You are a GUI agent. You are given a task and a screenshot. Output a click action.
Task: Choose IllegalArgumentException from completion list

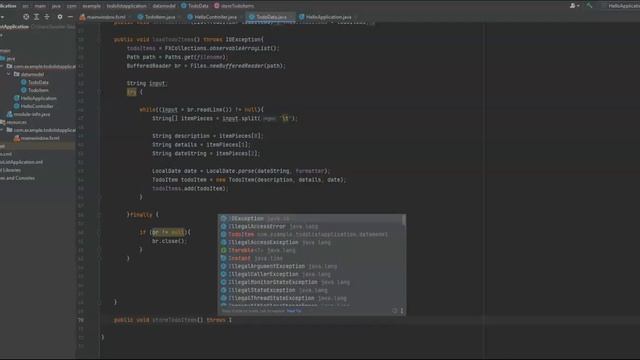(311, 266)
